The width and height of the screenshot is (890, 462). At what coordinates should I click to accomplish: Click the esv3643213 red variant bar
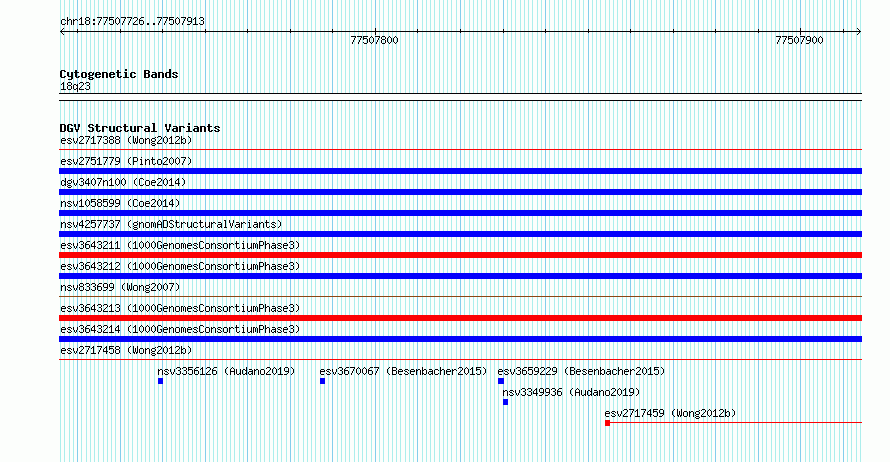pos(460,318)
